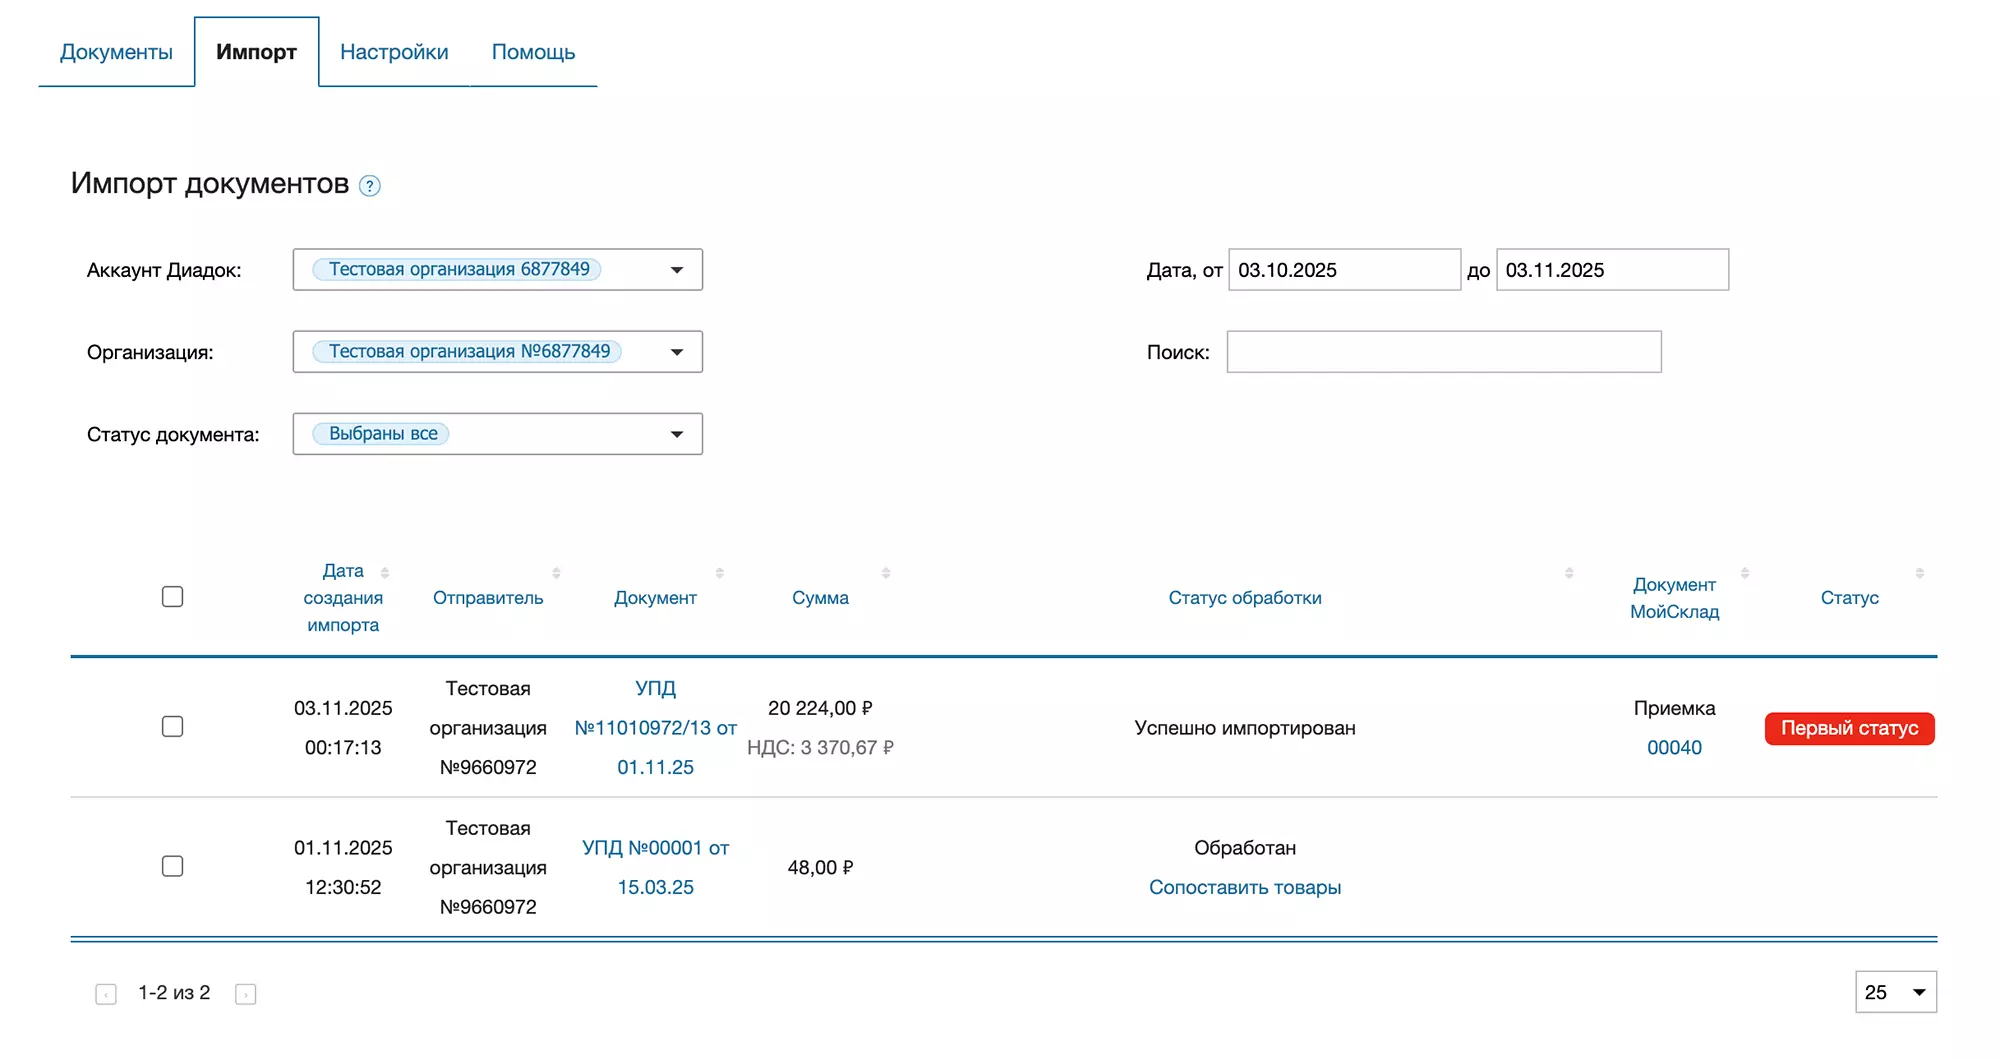Go to previous page arrow
Screen dimensions: 2000x1060
pyautogui.click(x=106, y=994)
